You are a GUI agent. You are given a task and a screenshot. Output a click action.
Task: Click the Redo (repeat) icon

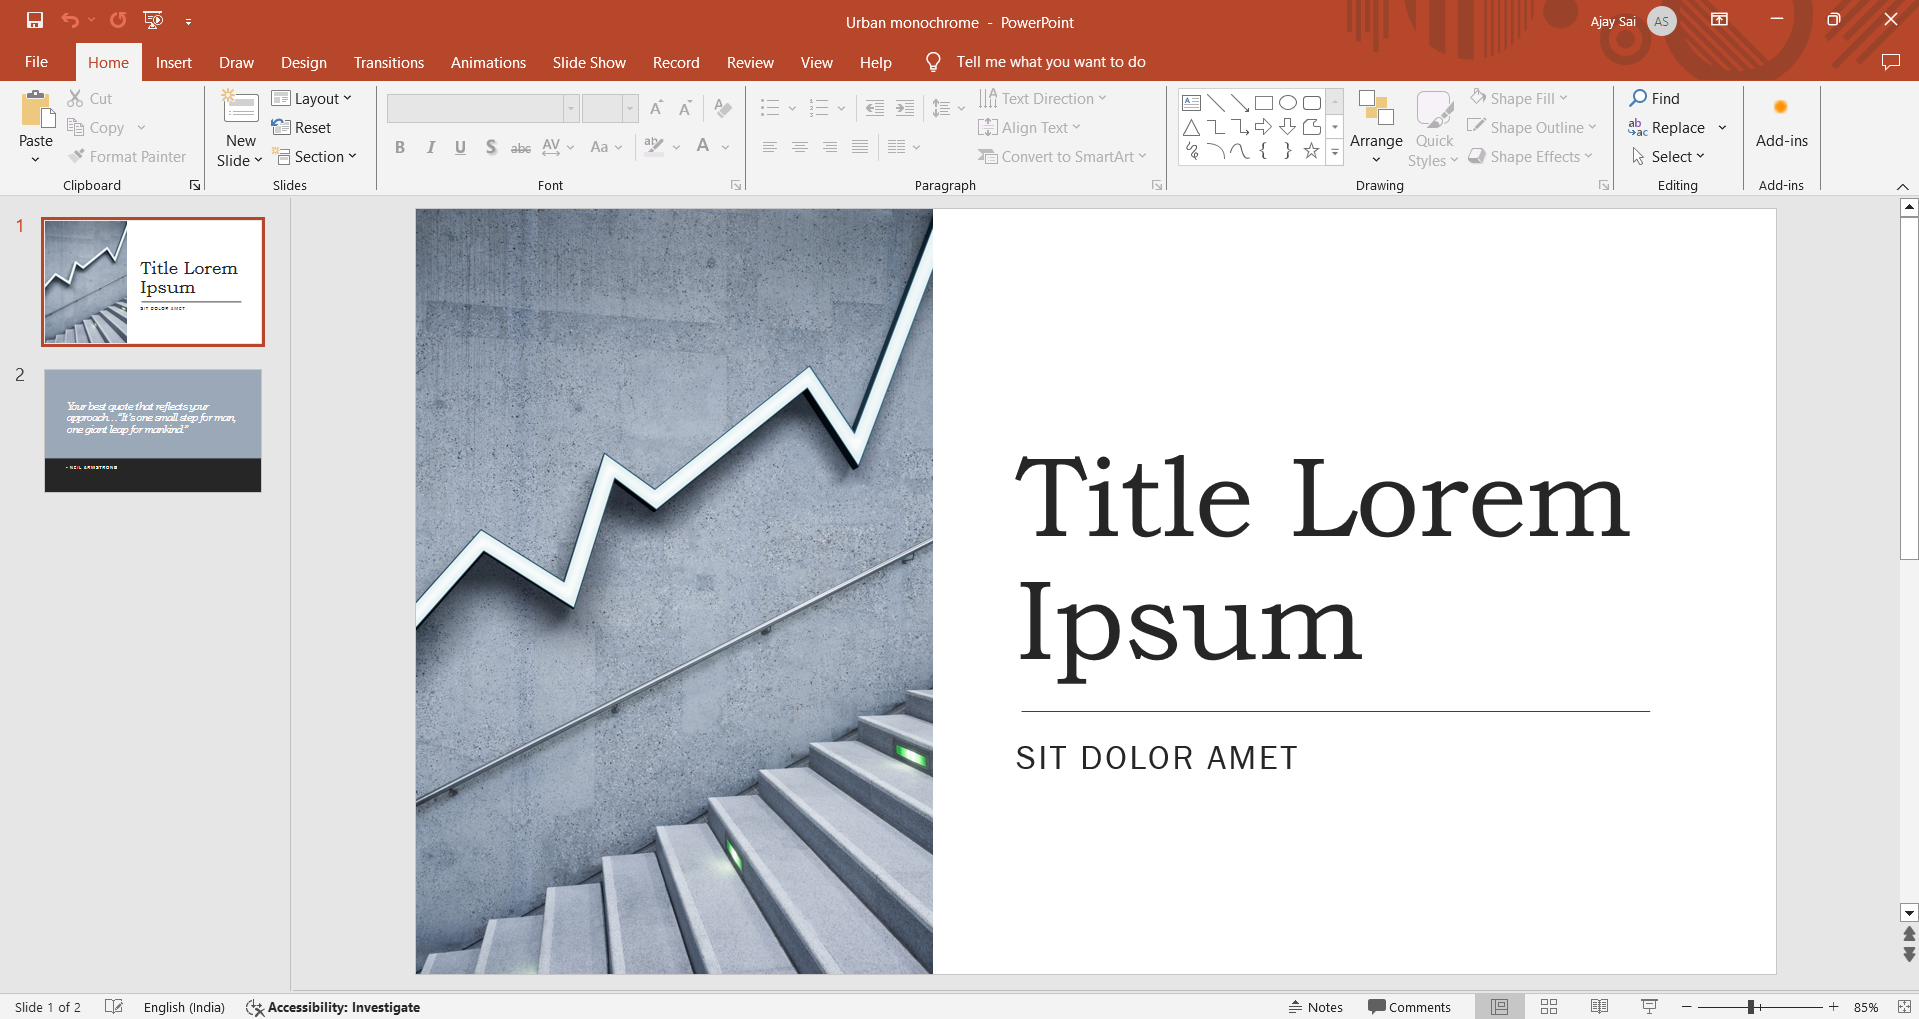[x=118, y=20]
